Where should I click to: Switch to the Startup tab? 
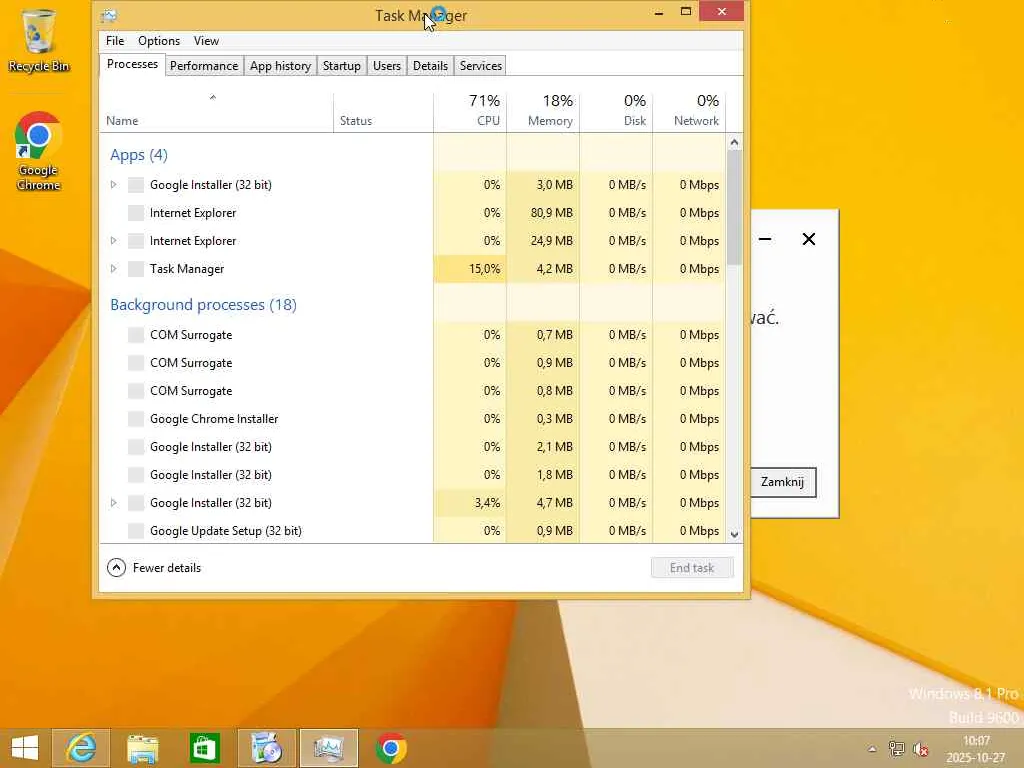click(342, 66)
